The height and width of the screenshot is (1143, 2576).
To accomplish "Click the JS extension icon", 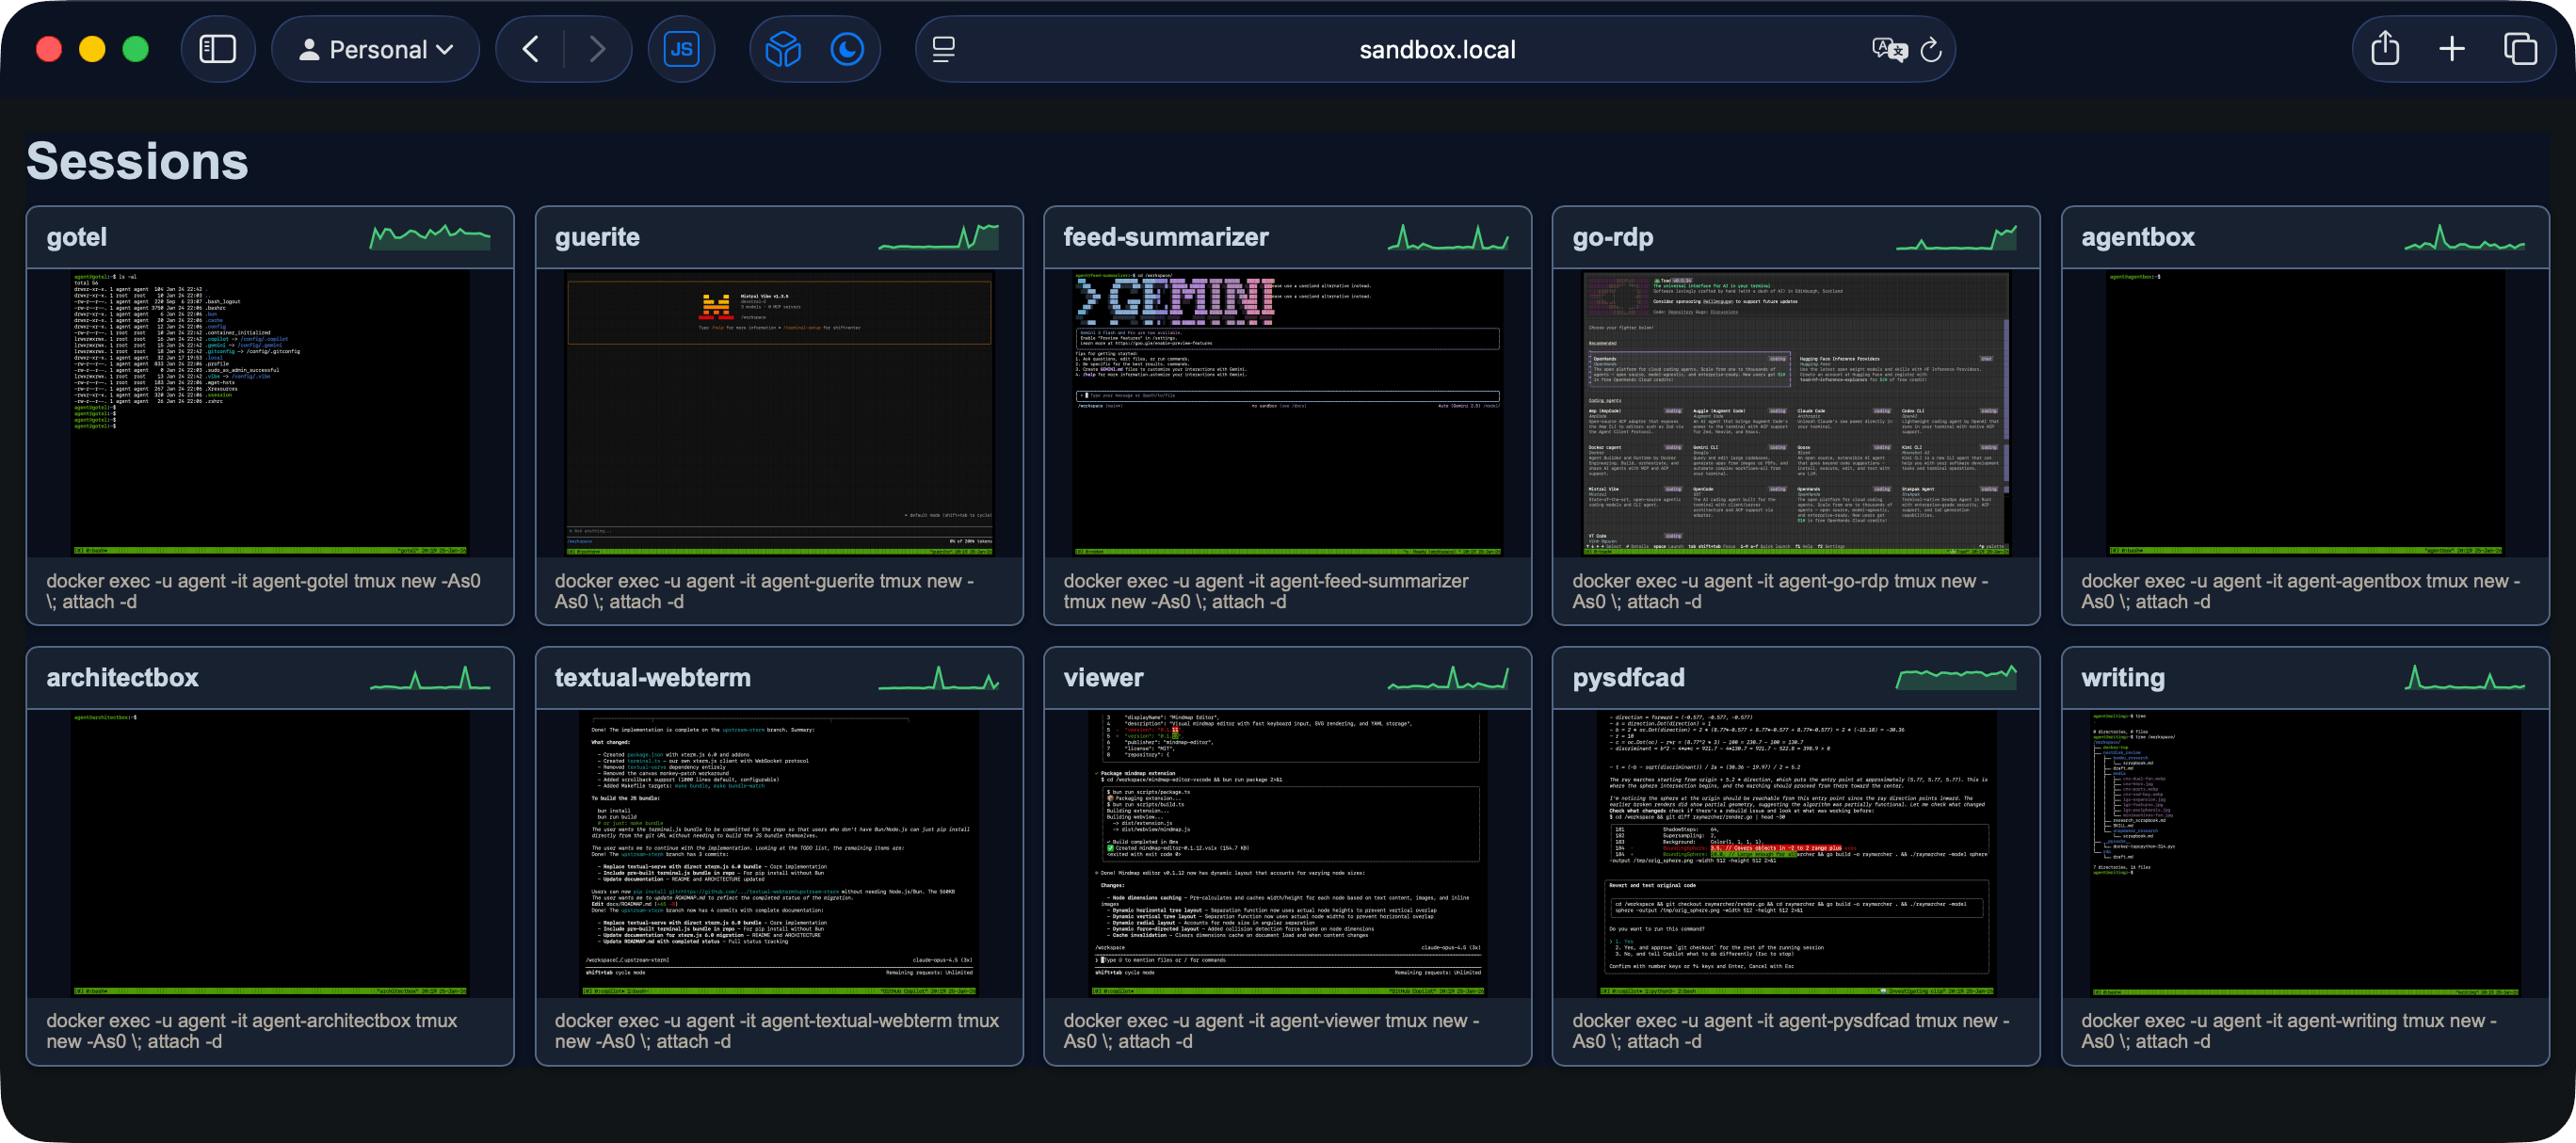I will coord(681,49).
